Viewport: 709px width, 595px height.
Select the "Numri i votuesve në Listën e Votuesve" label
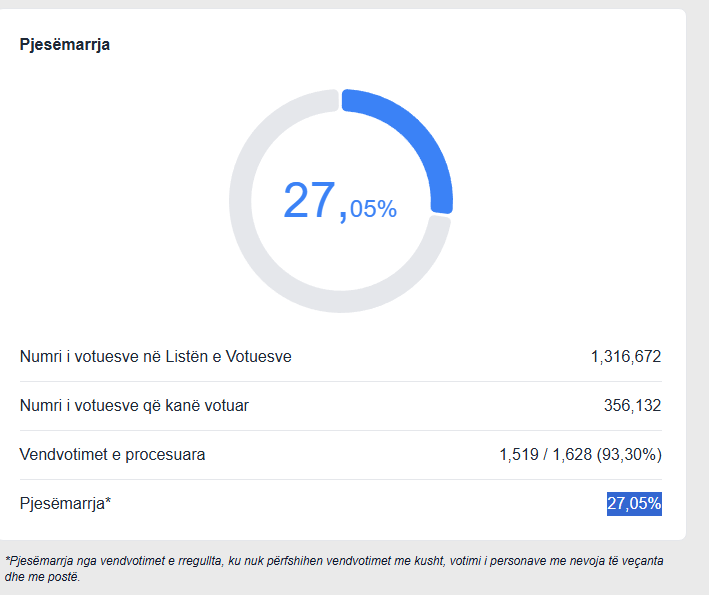156,356
